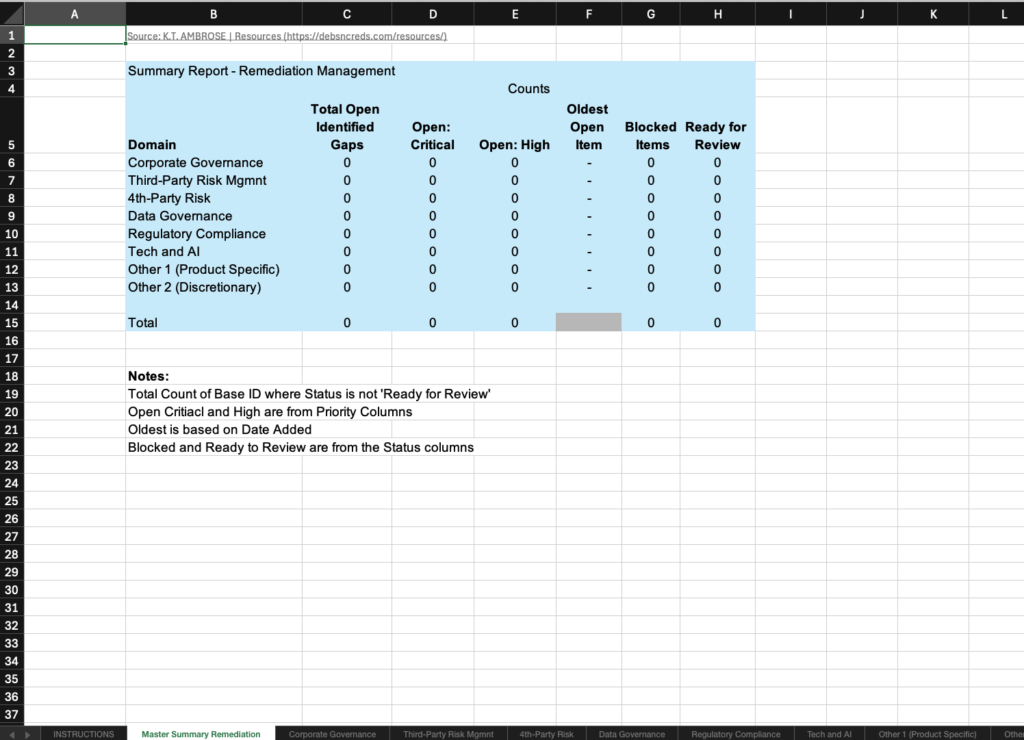Select the column F header
Screen dimensions: 1024x740
(x=588, y=14)
